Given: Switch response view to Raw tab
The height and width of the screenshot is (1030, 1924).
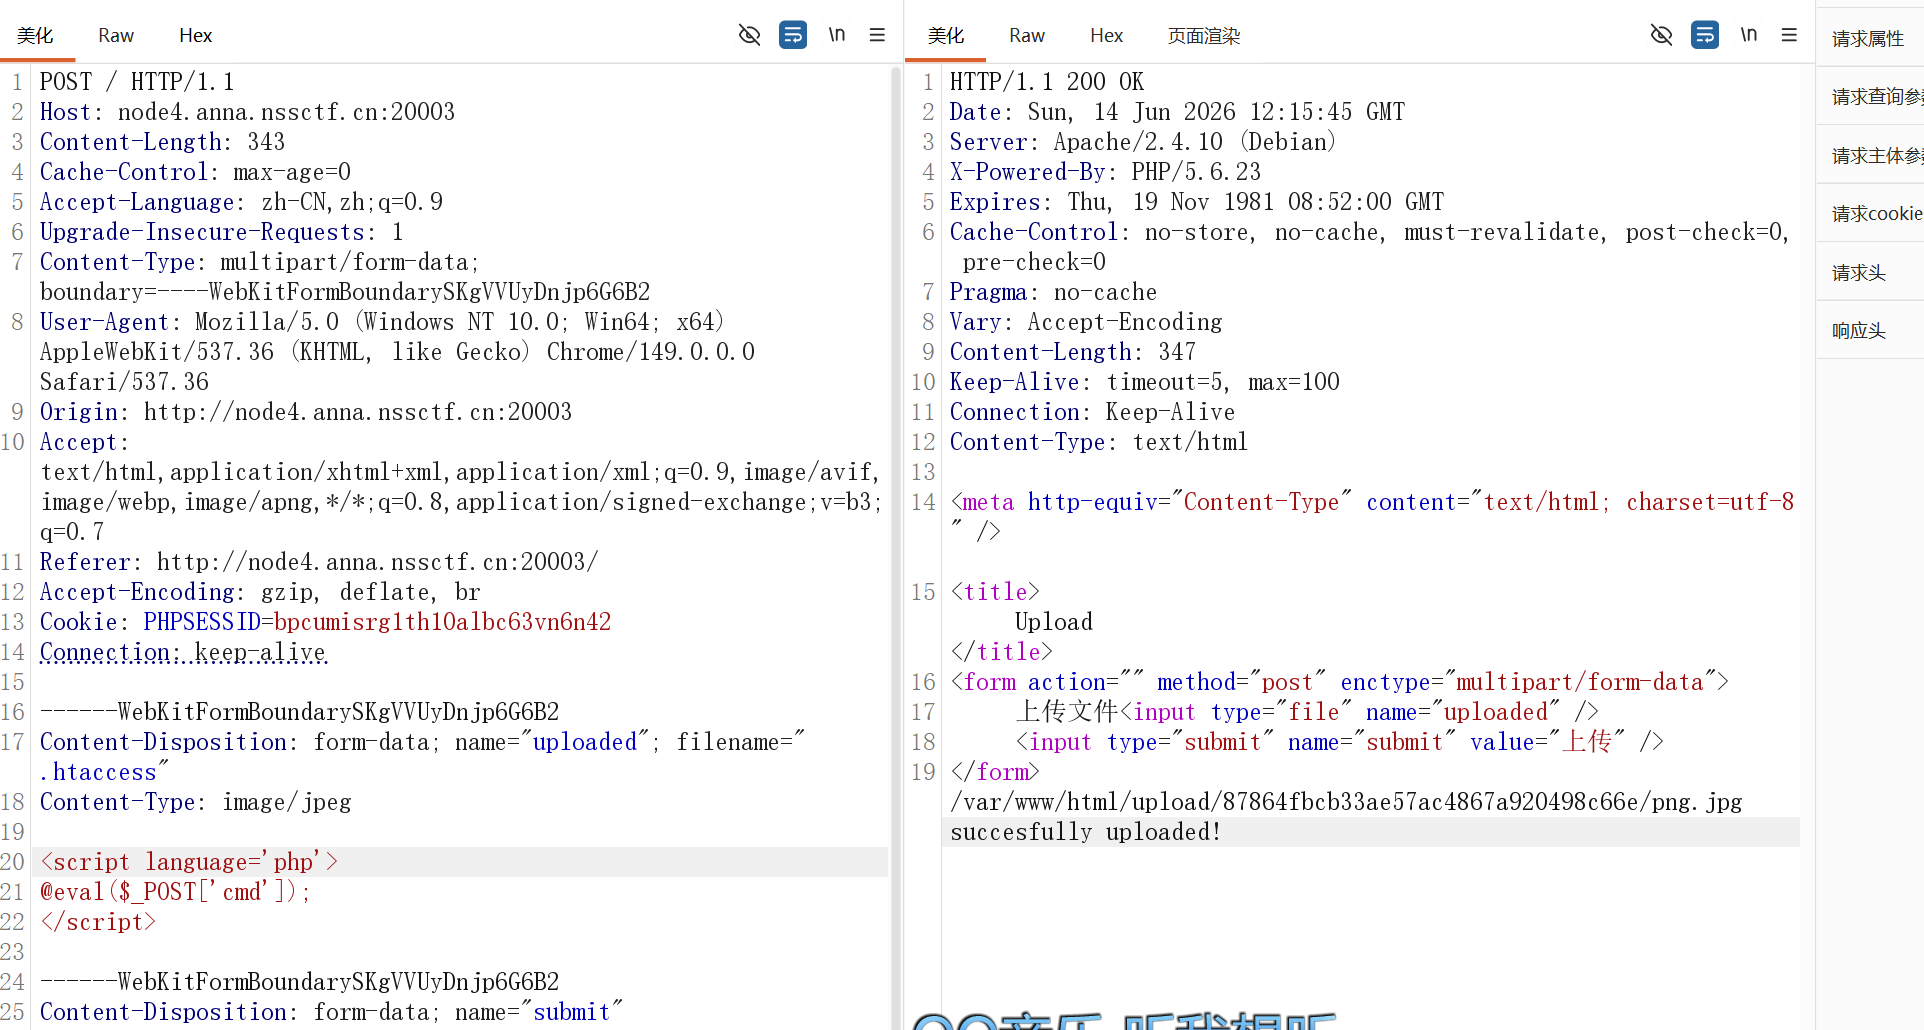Looking at the screenshot, I should [1027, 36].
